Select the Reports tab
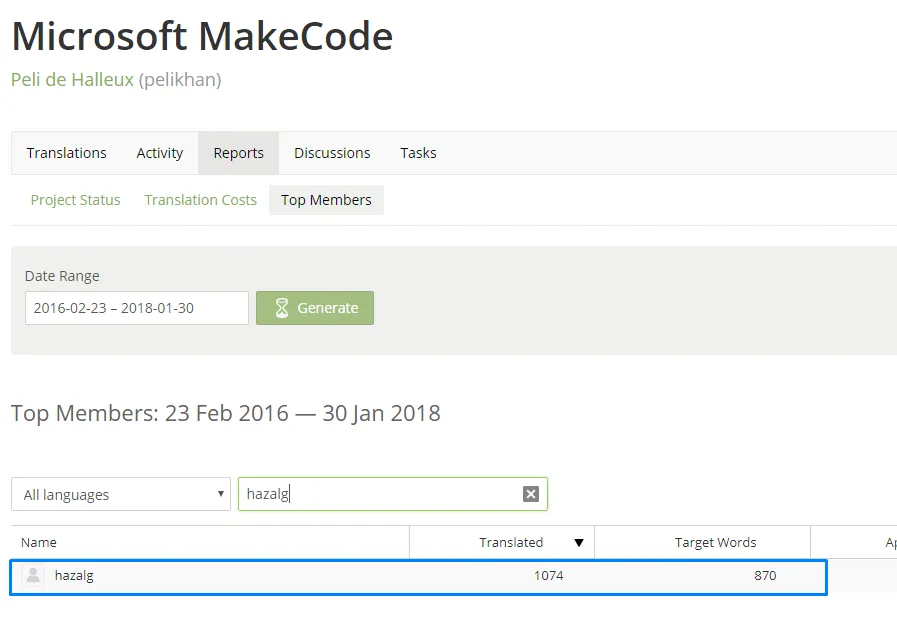 [239, 153]
